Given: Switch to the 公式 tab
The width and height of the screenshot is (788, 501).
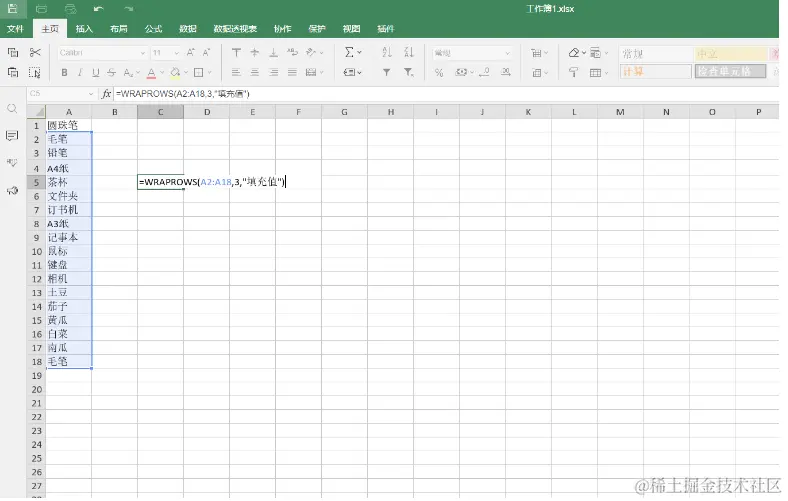Looking at the screenshot, I should click(153, 29).
